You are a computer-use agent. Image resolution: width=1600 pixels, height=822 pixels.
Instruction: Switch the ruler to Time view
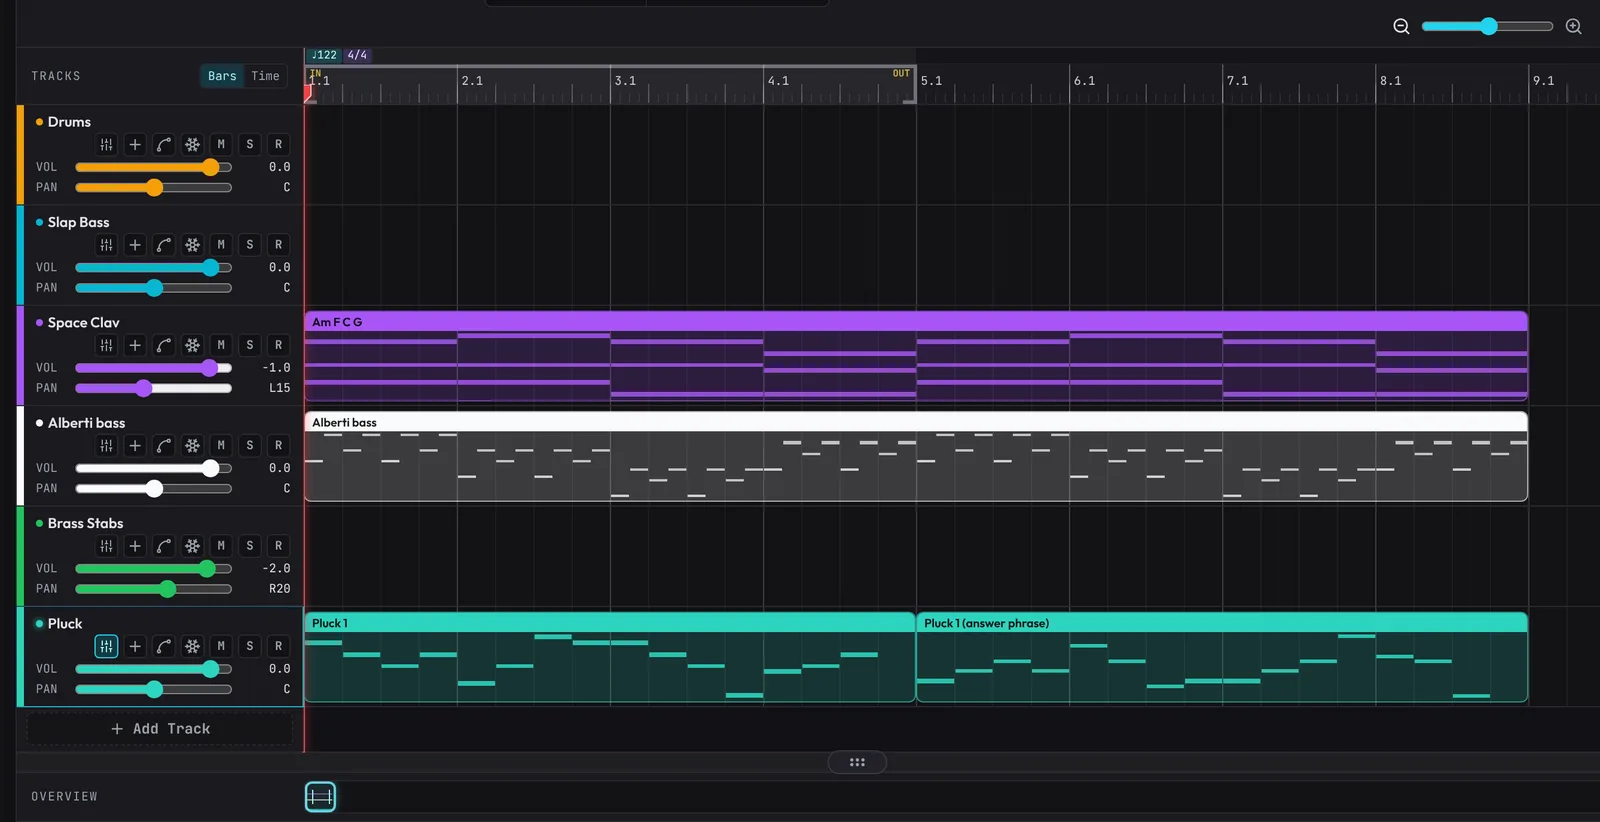click(265, 76)
